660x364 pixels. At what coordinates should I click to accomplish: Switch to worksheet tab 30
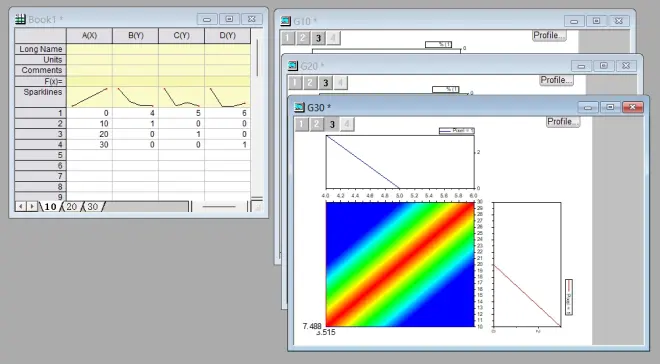tap(93, 207)
